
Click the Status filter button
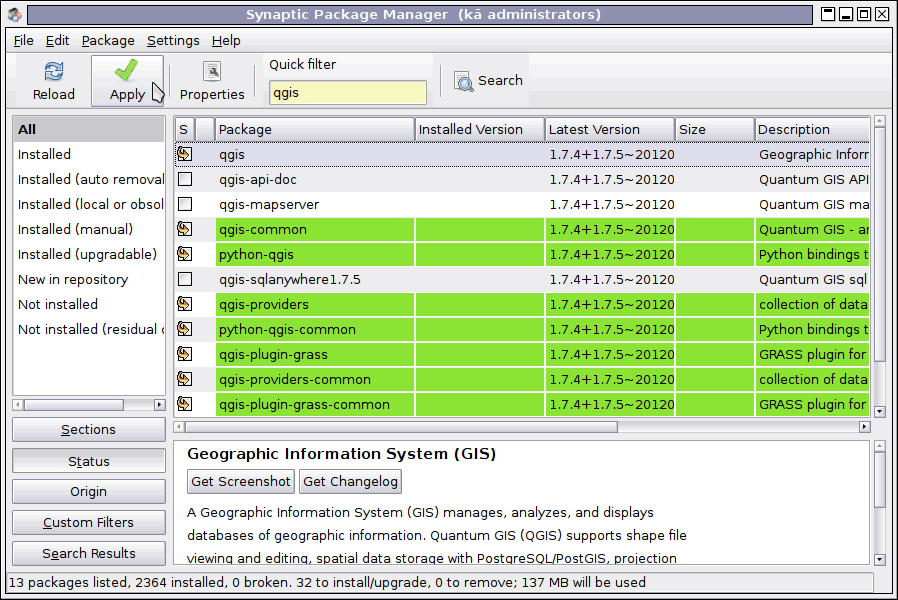pyautogui.click(x=89, y=461)
